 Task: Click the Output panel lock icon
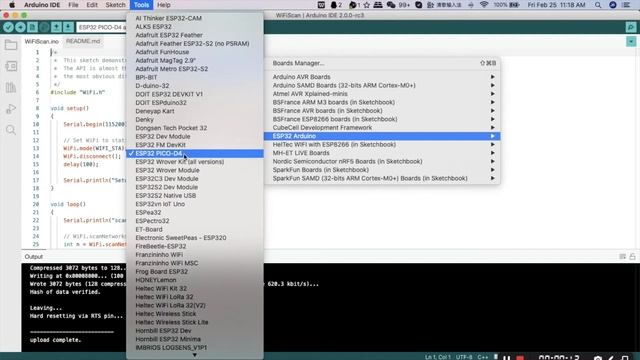632,256
